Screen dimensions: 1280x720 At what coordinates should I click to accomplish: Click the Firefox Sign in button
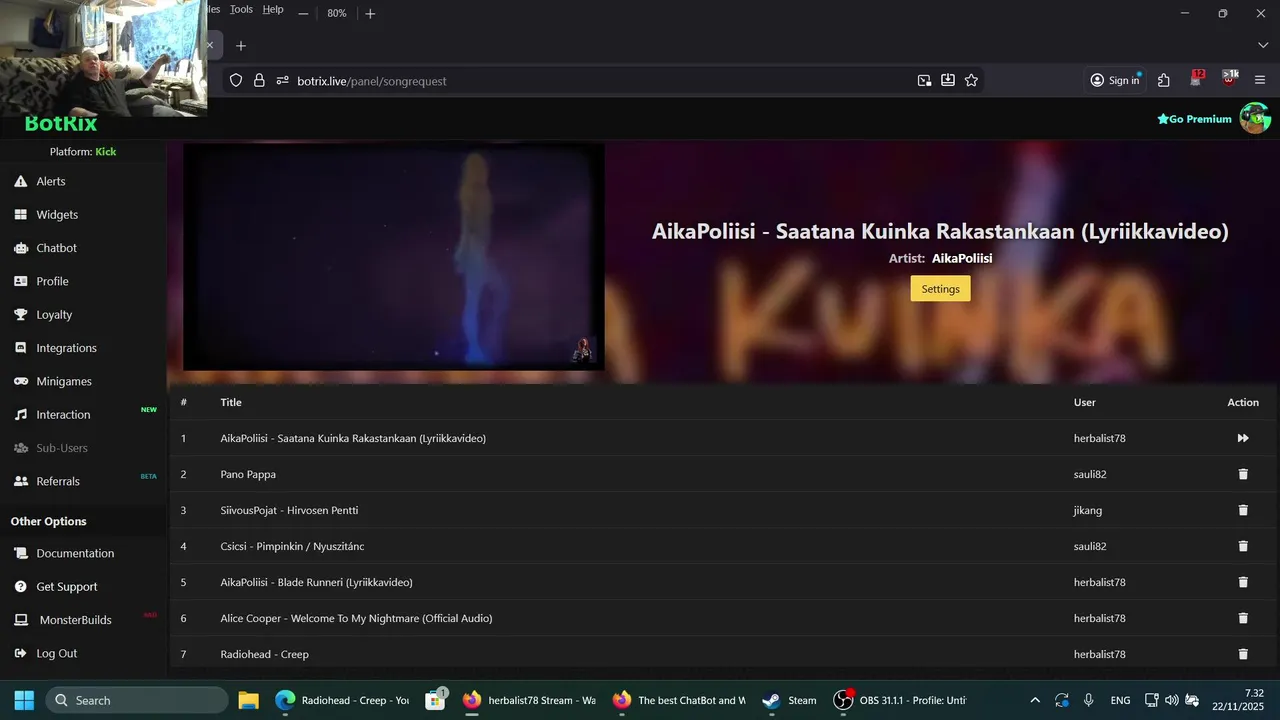point(1114,80)
